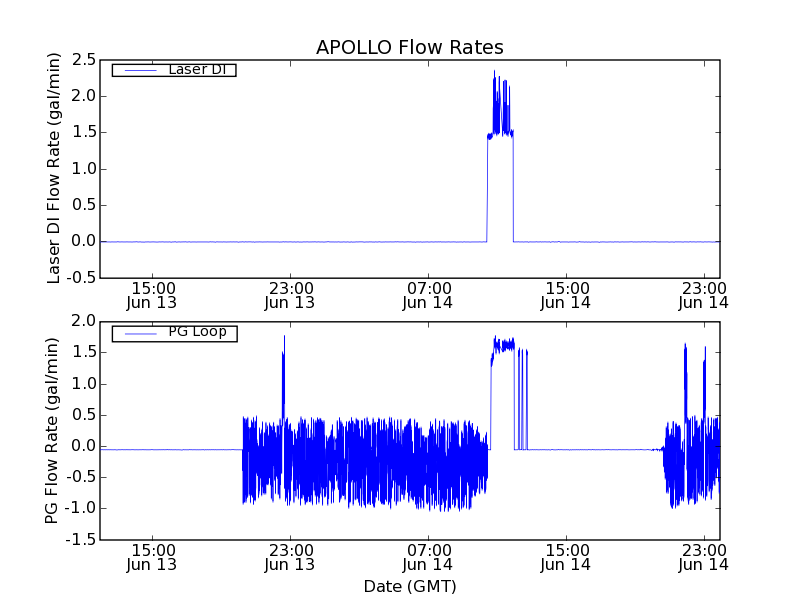This screenshot has height=600, width=800.
Task: Click '23:00 Jun 13' under the PG Loop chart
Action: [x=290, y=558]
